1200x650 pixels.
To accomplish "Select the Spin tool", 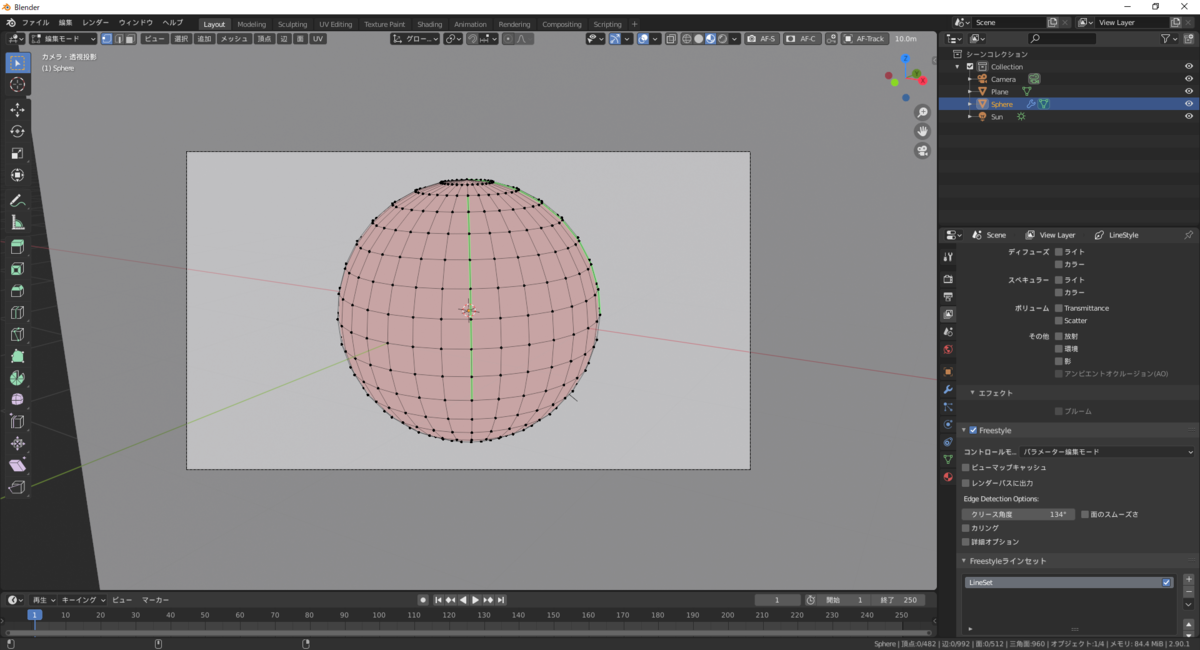I will pos(17,378).
